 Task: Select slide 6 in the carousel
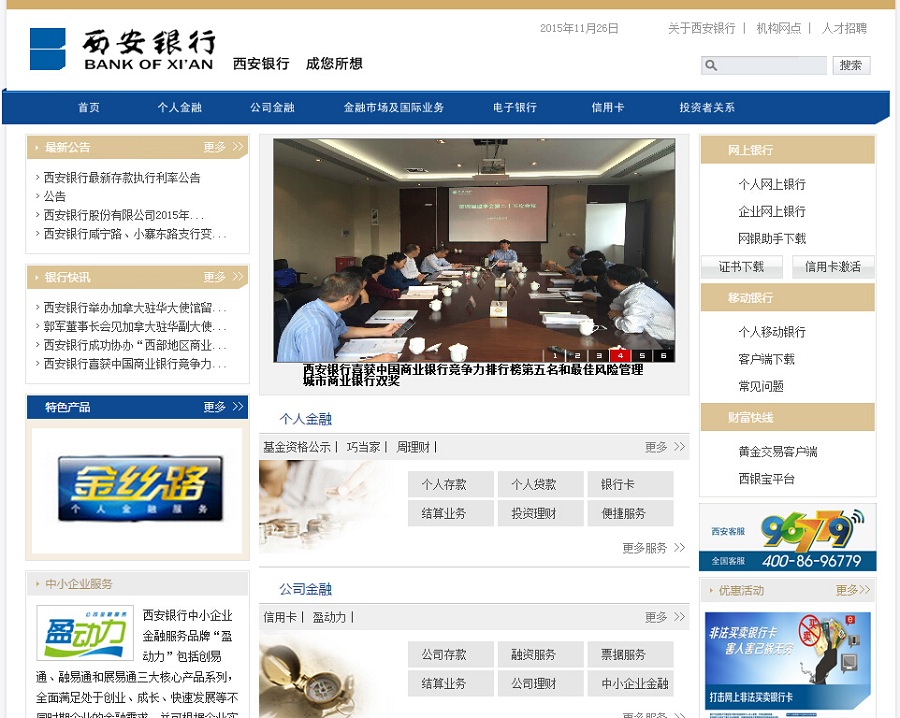click(x=663, y=355)
